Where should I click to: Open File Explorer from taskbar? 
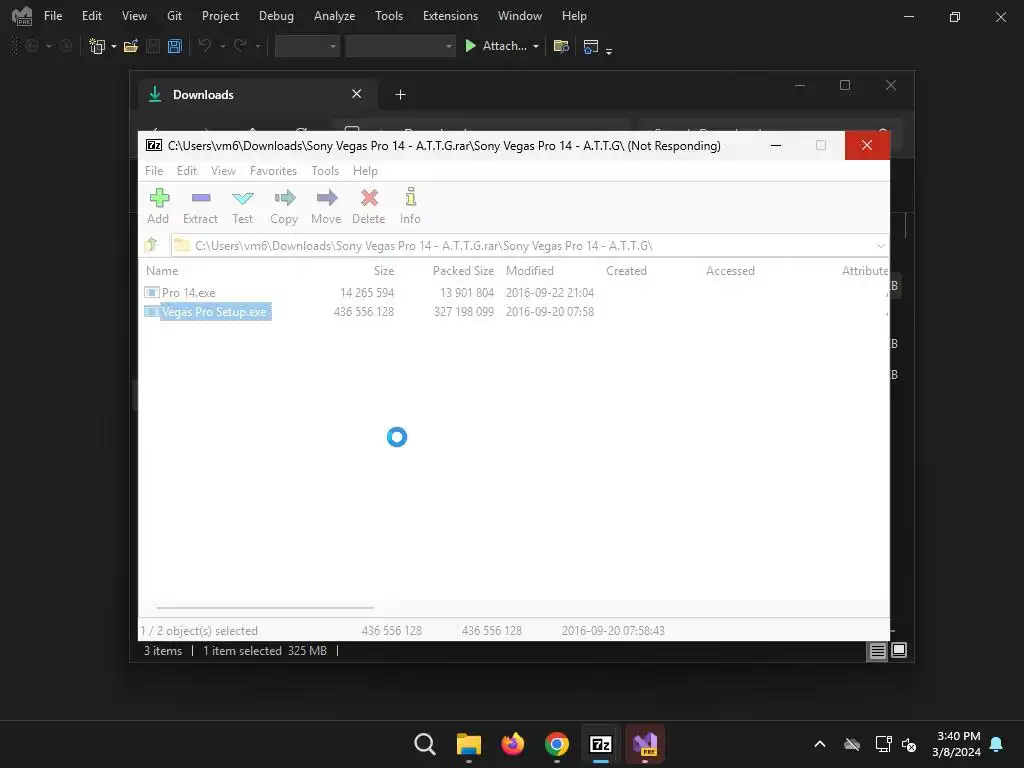[468, 744]
